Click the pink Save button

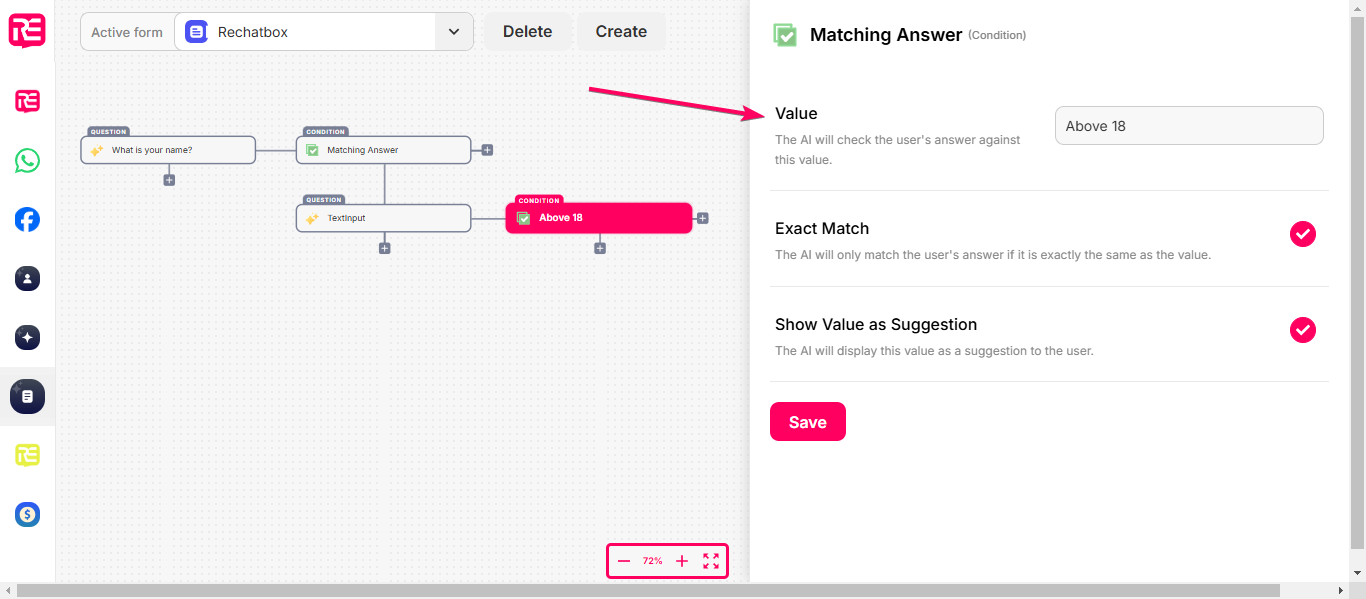click(x=808, y=421)
